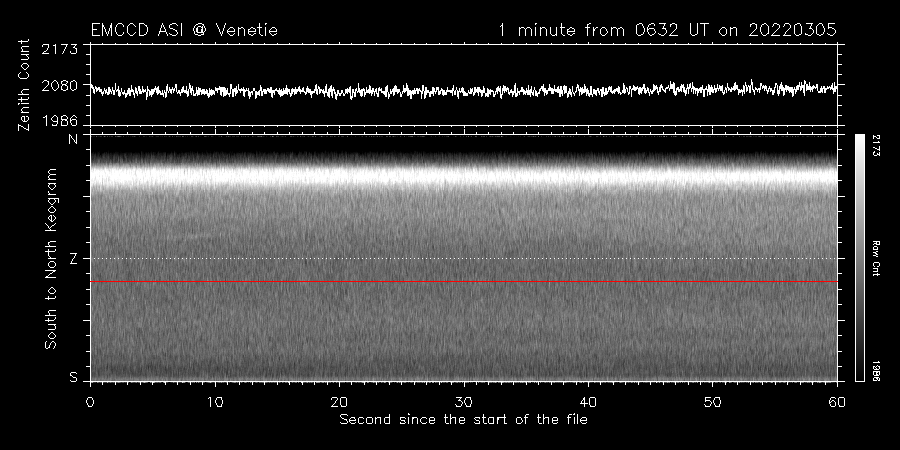Screen dimensions: 900x450
Task: Click the zenith count line trace
Action: pos(464,90)
